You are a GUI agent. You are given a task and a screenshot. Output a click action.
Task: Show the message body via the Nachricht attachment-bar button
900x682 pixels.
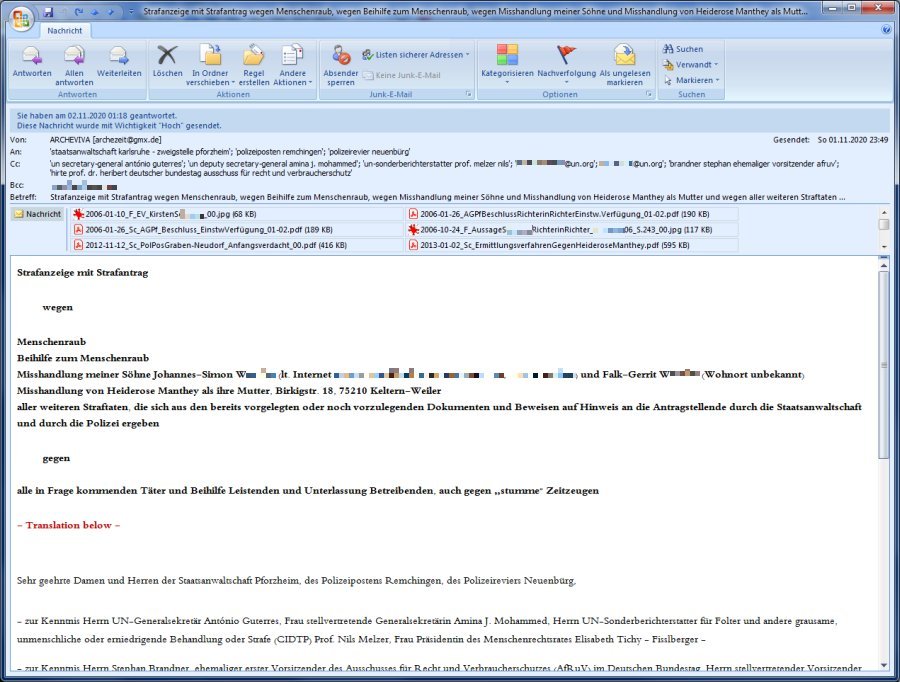(38, 214)
